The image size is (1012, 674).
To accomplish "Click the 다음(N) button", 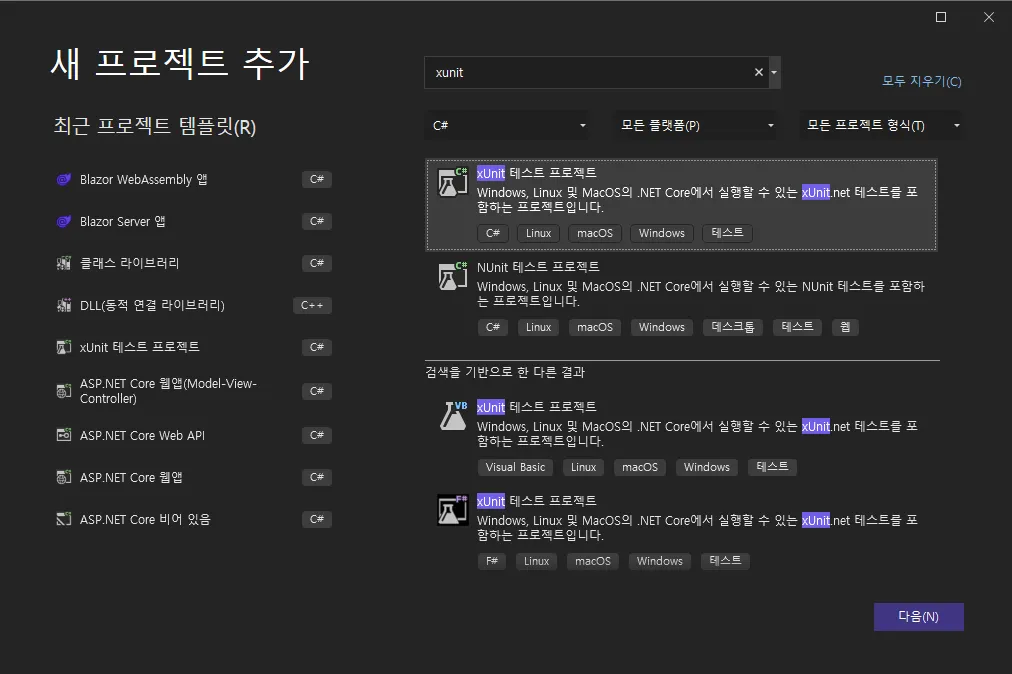I will point(918,617).
